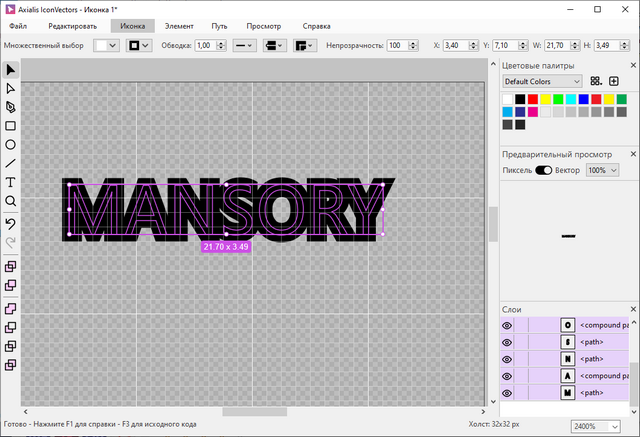The width and height of the screenshot is (640, 437).
Task: Close the Цветовые палитры panel
Action: (x=633, y=65)
